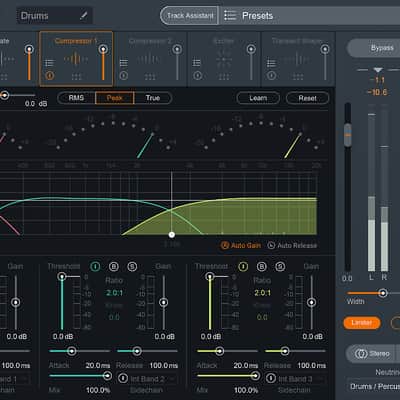Screen dimensions: 400x400
Task: Click Compressor 2 module grip dots icon
Action: click(150, 77)
